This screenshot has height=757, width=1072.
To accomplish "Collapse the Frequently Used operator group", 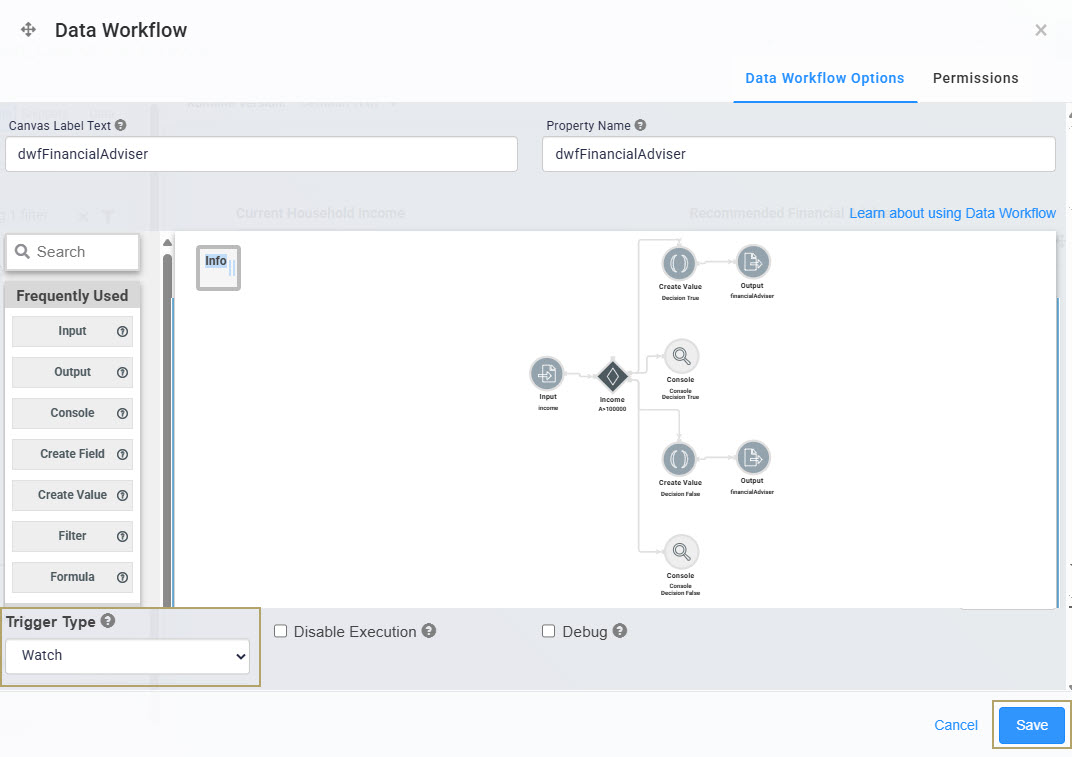I will (x=72, y=295).
